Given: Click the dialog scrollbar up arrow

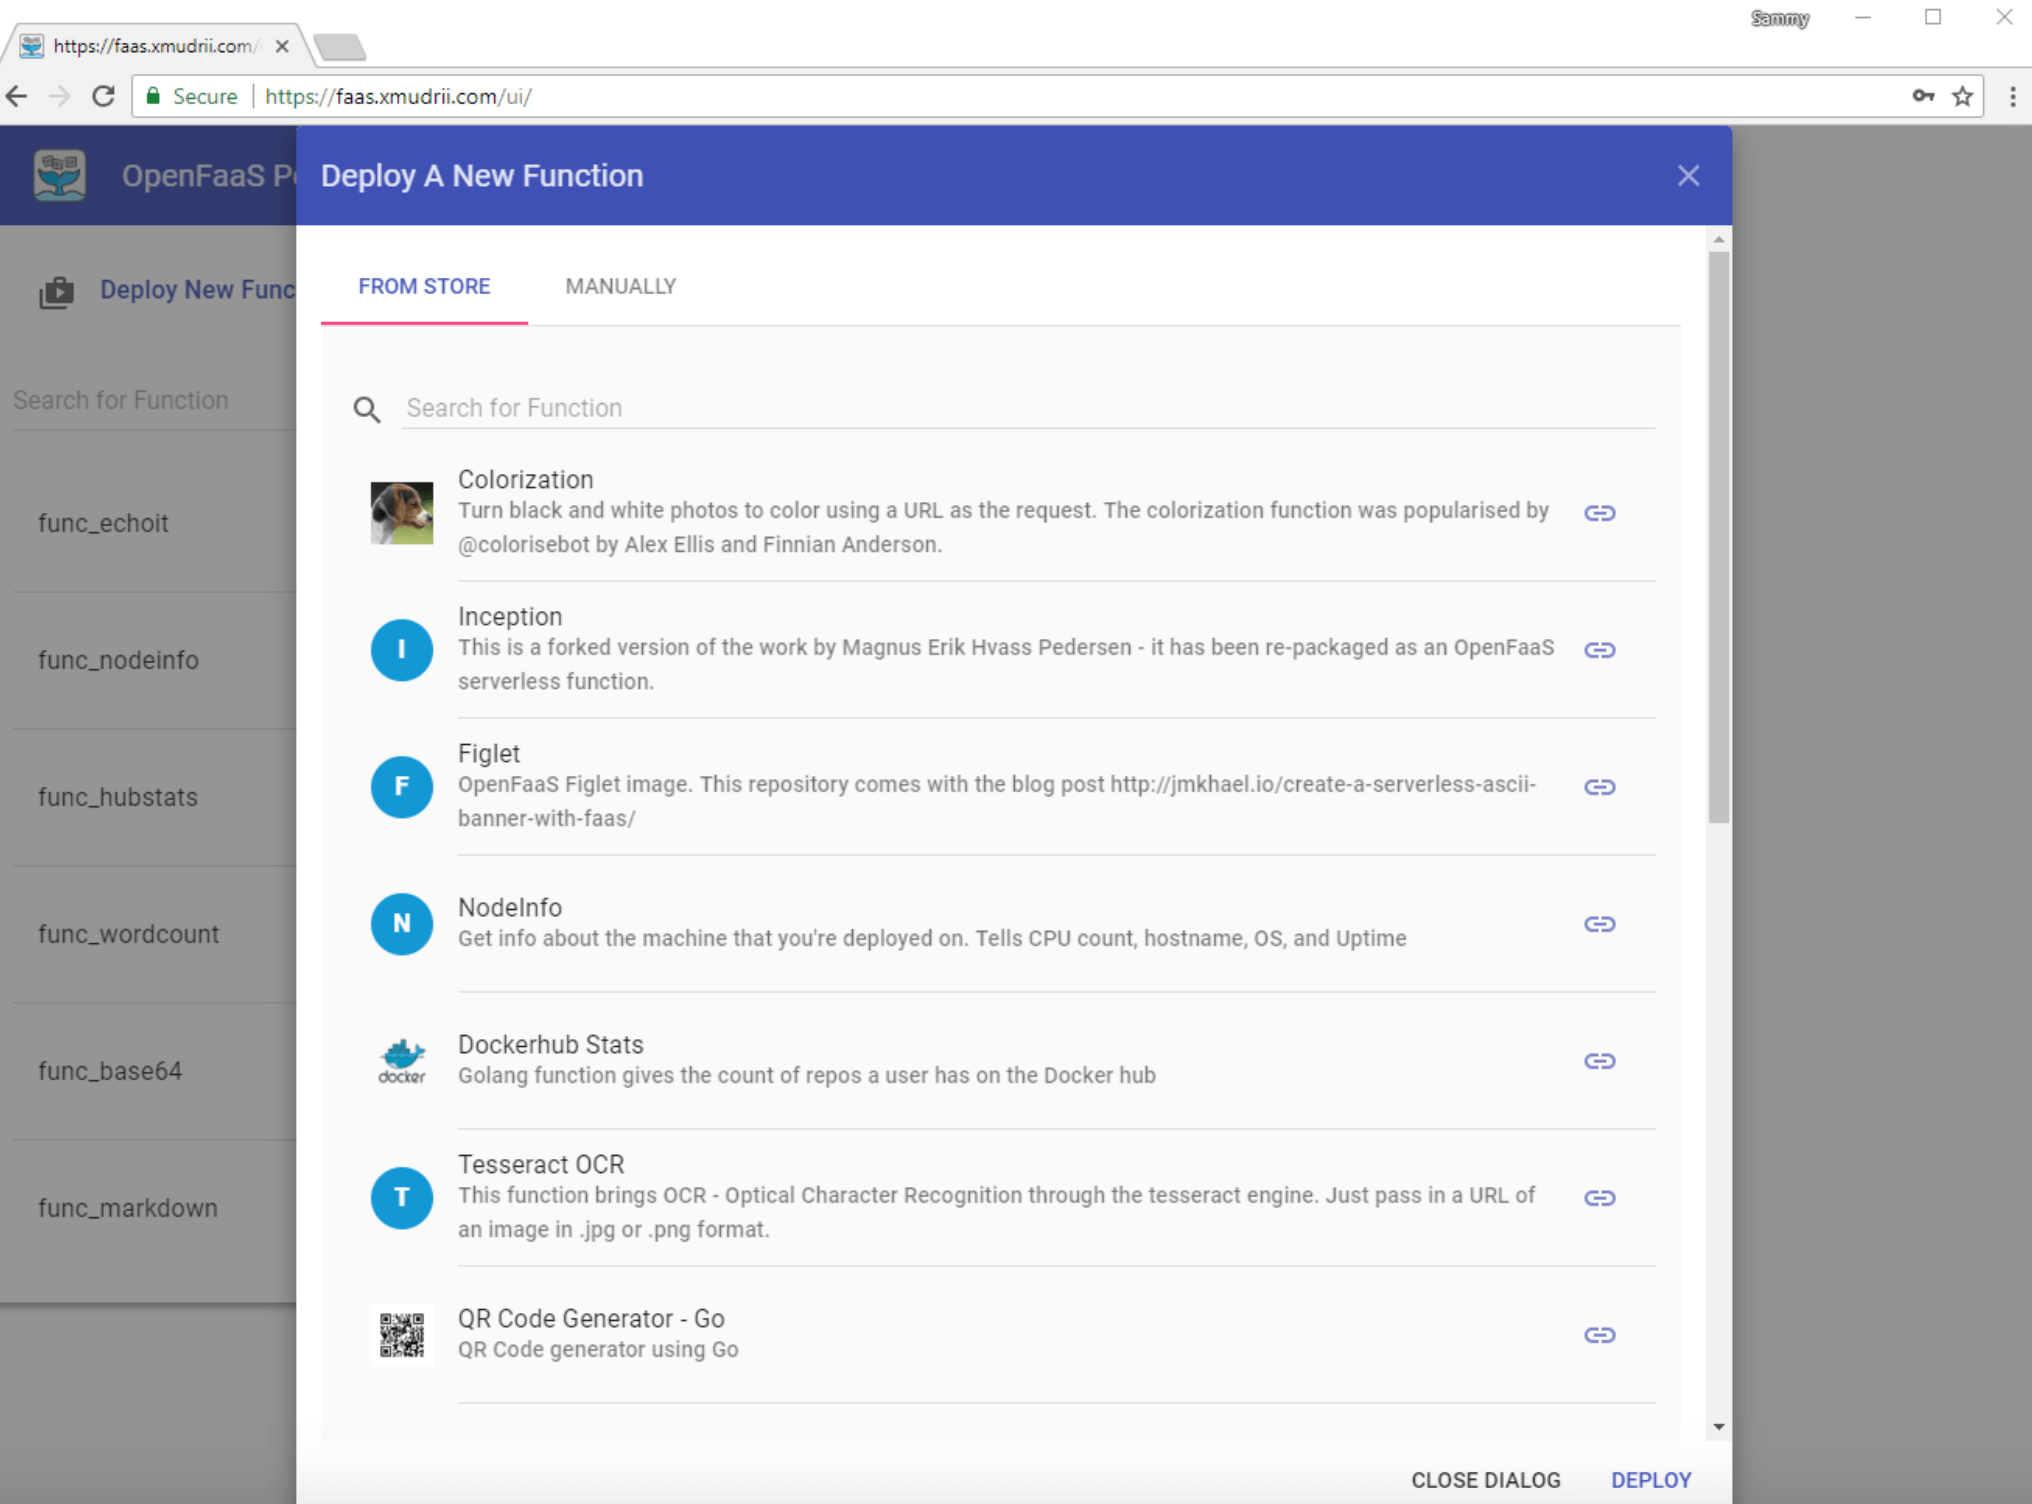Looking at the screenshot, I should [1719, 240].
